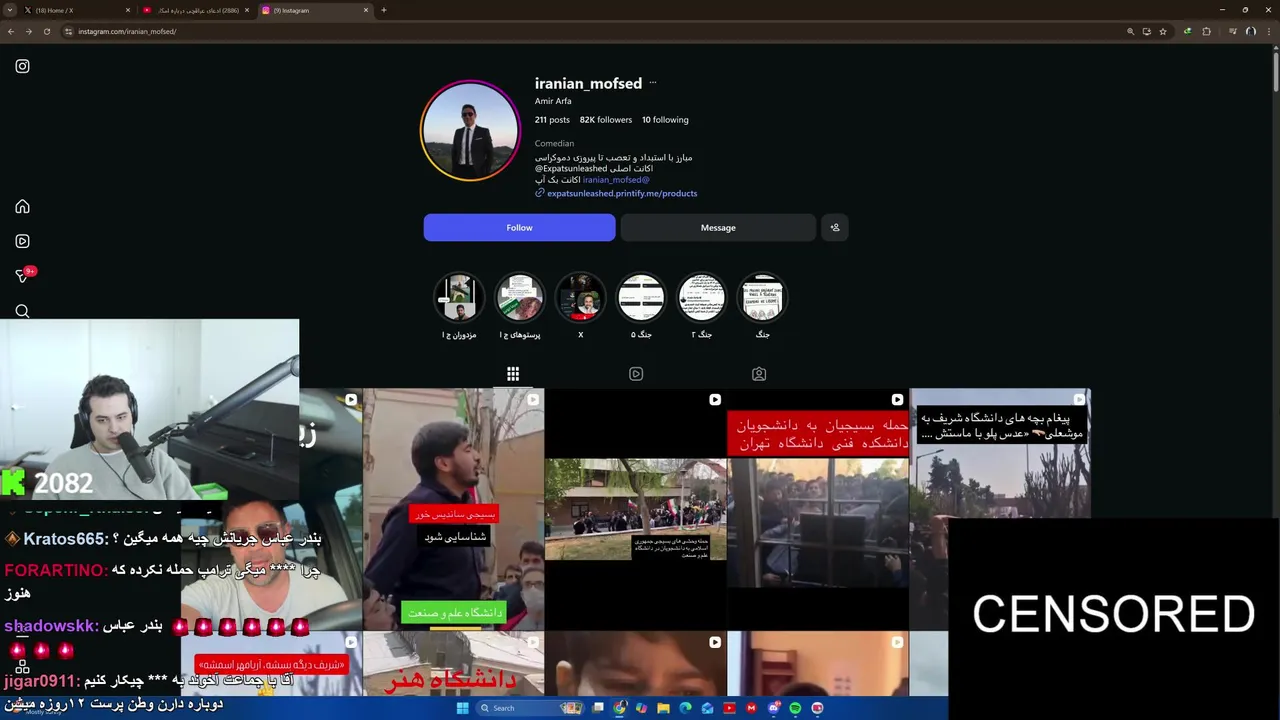This screenshot has width=1280, height=720.
Task: Open File Explorer from taskbar
Action: [x=663, y=708]
